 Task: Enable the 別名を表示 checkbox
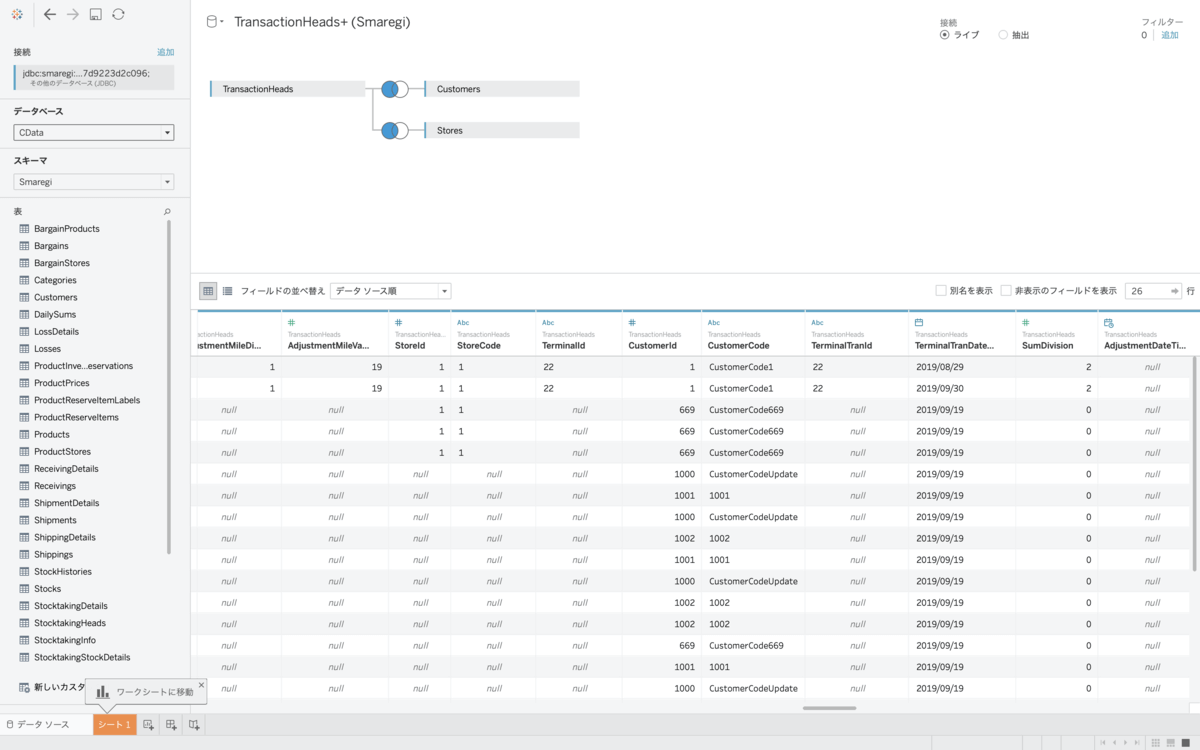[940, 291]
